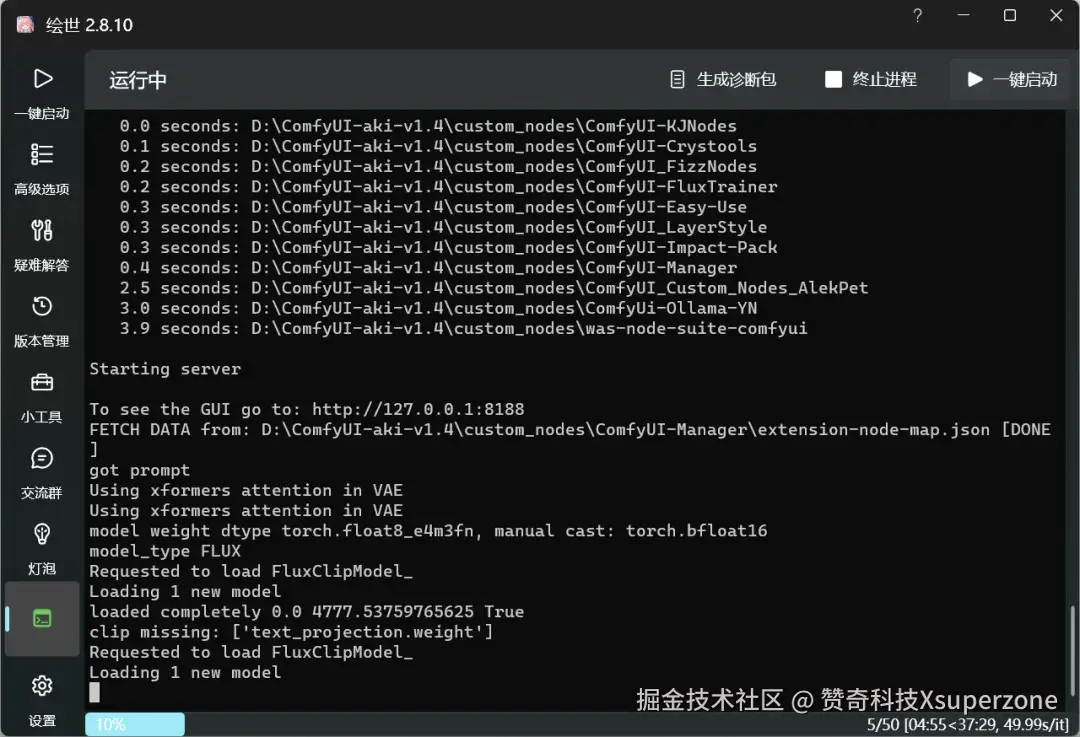
Task: Click 一键启动 launch button in header
Action: click(x=1012, y=80)
